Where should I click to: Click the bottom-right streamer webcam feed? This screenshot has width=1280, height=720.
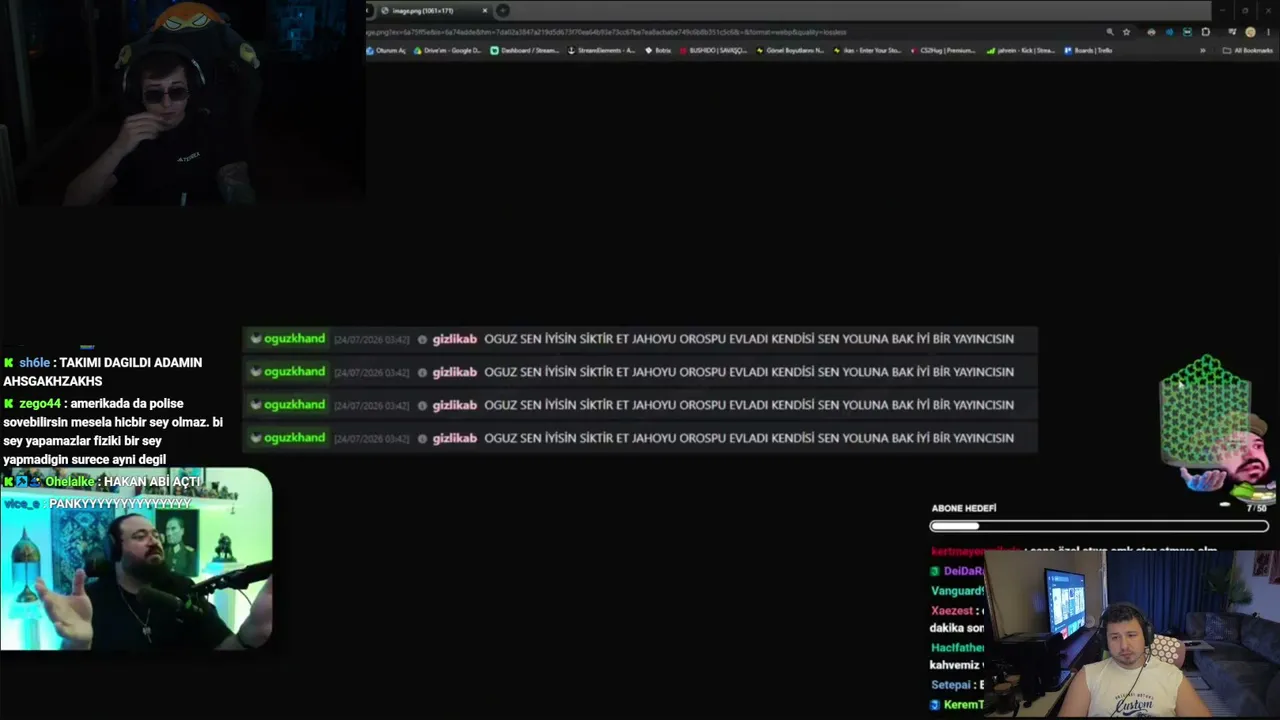point(1132,633)
